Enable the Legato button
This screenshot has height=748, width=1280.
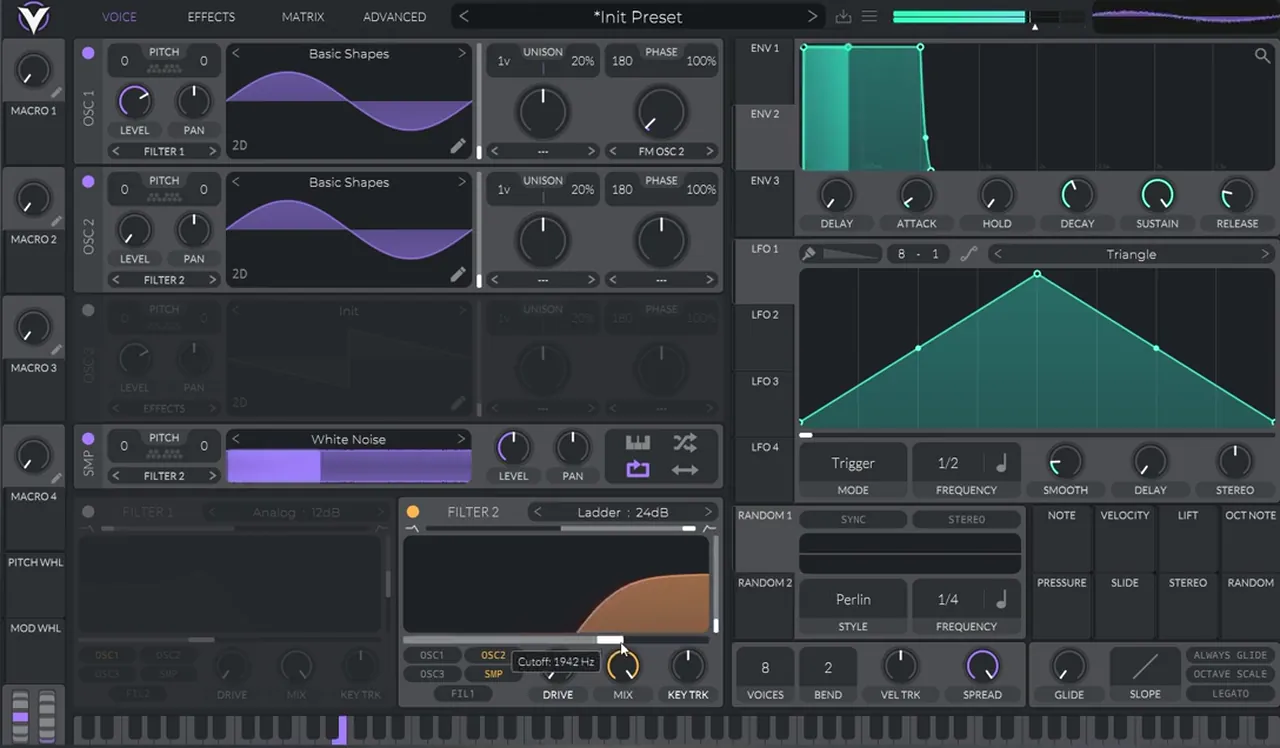pos(1230,693)
